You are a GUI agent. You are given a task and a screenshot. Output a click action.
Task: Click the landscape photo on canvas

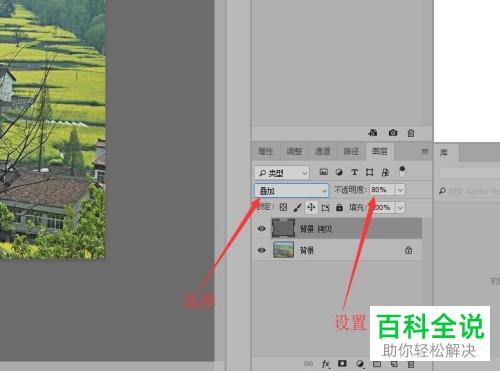pyautogui.click(x=52, y=129)
